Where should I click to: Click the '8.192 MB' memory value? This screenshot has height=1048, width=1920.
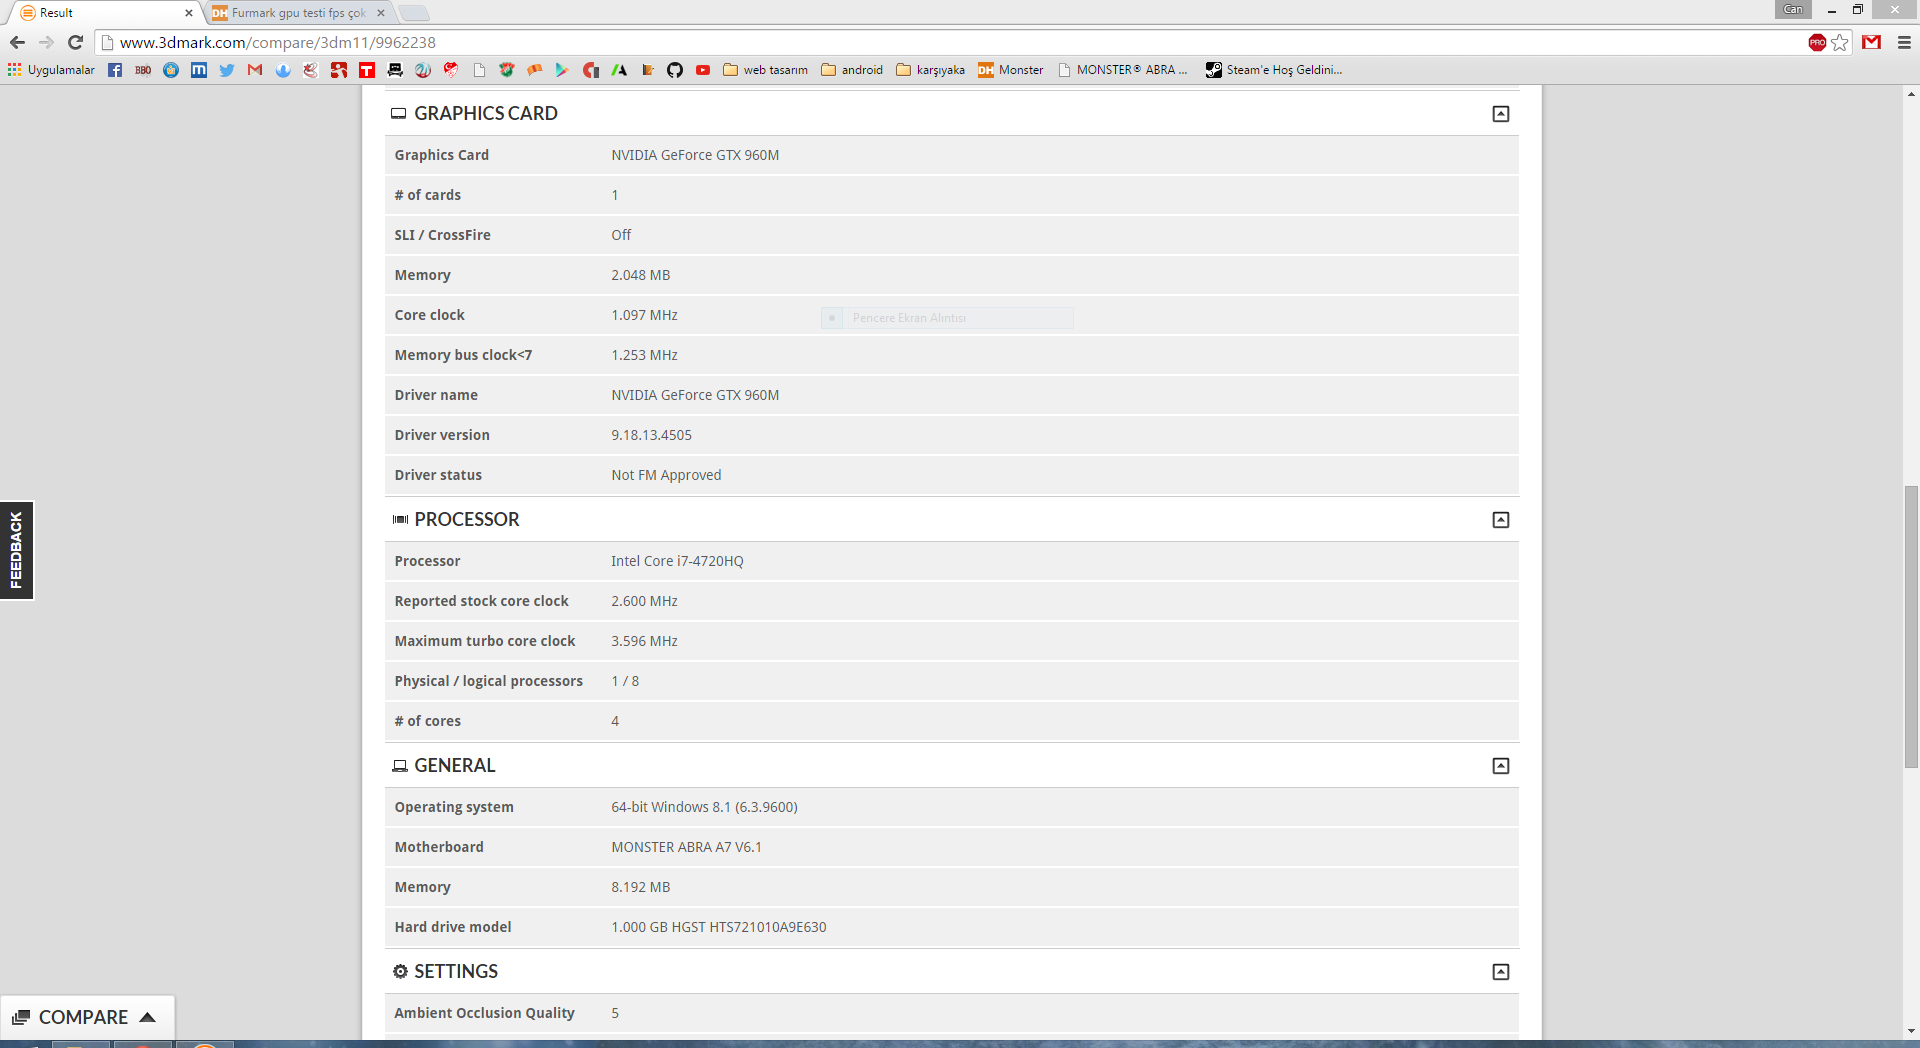(x=641, y=887)
